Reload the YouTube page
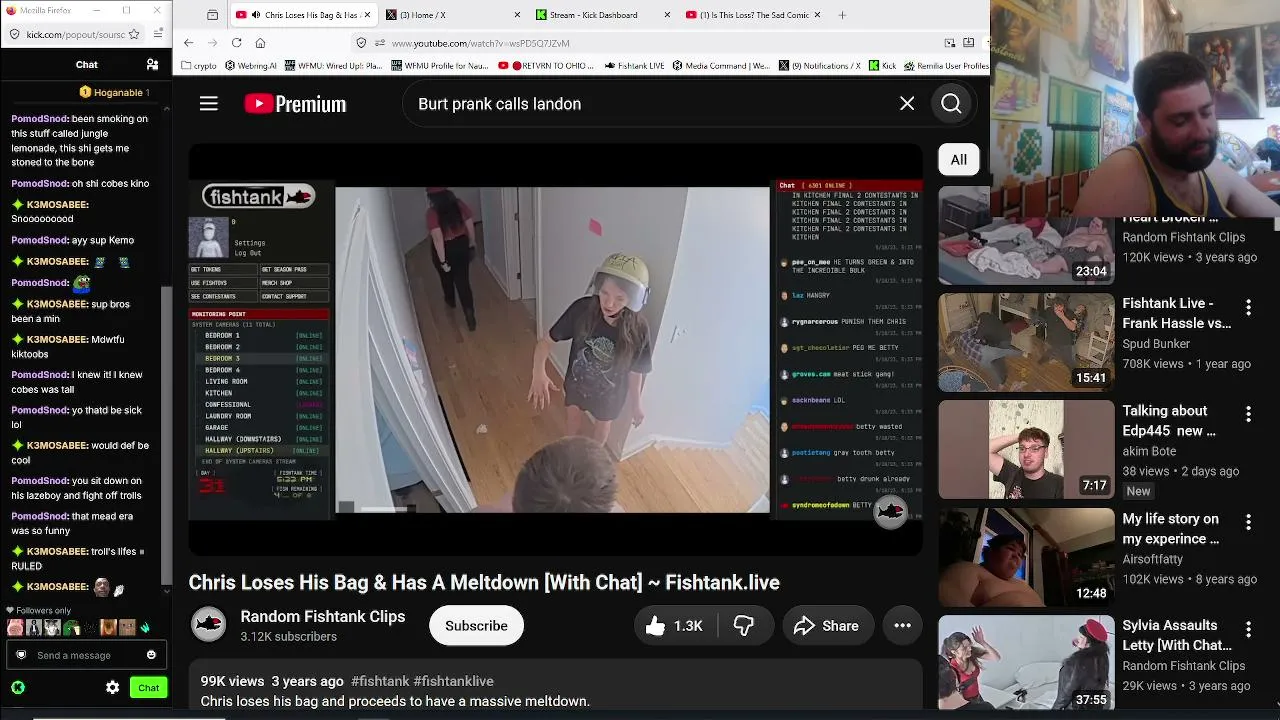1280x720 pixels. tap(236, 43)
